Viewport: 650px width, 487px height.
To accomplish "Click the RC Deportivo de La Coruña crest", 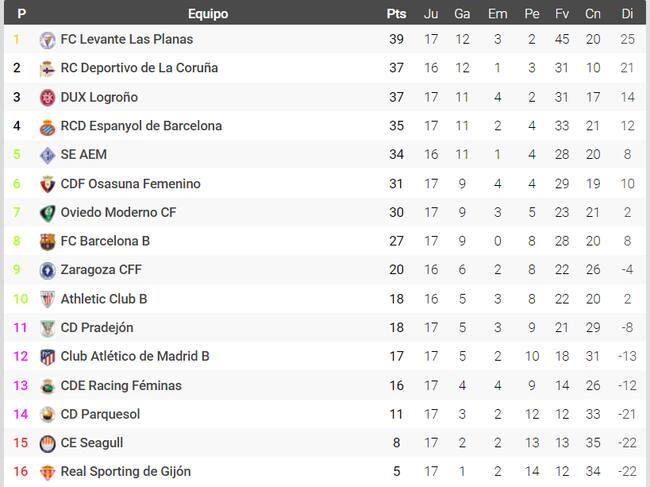I will [x=47, y=69].
